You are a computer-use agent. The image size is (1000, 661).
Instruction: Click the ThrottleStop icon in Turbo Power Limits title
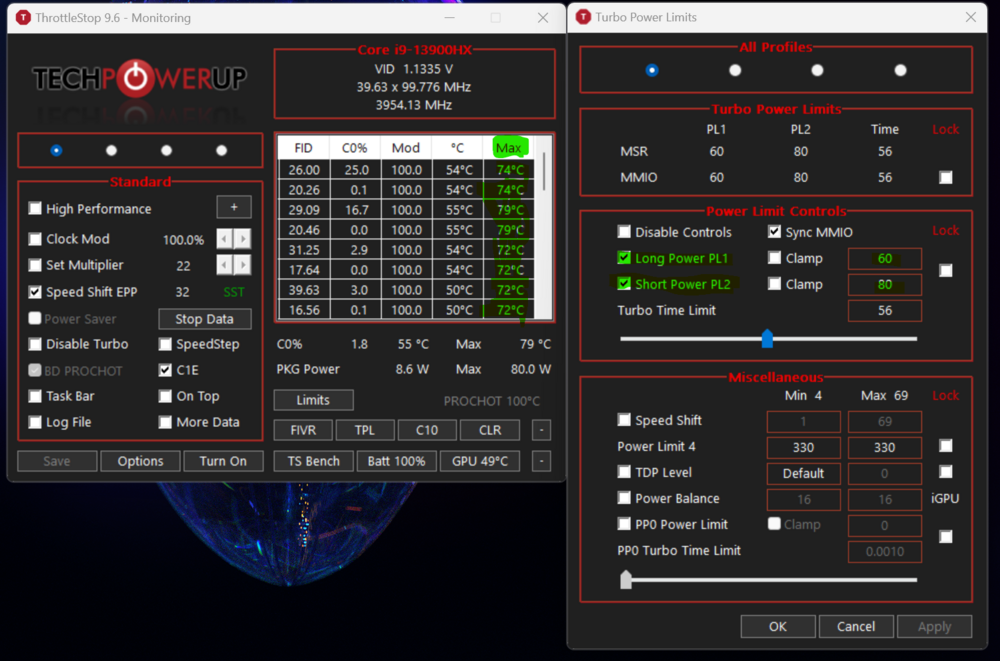583,17
